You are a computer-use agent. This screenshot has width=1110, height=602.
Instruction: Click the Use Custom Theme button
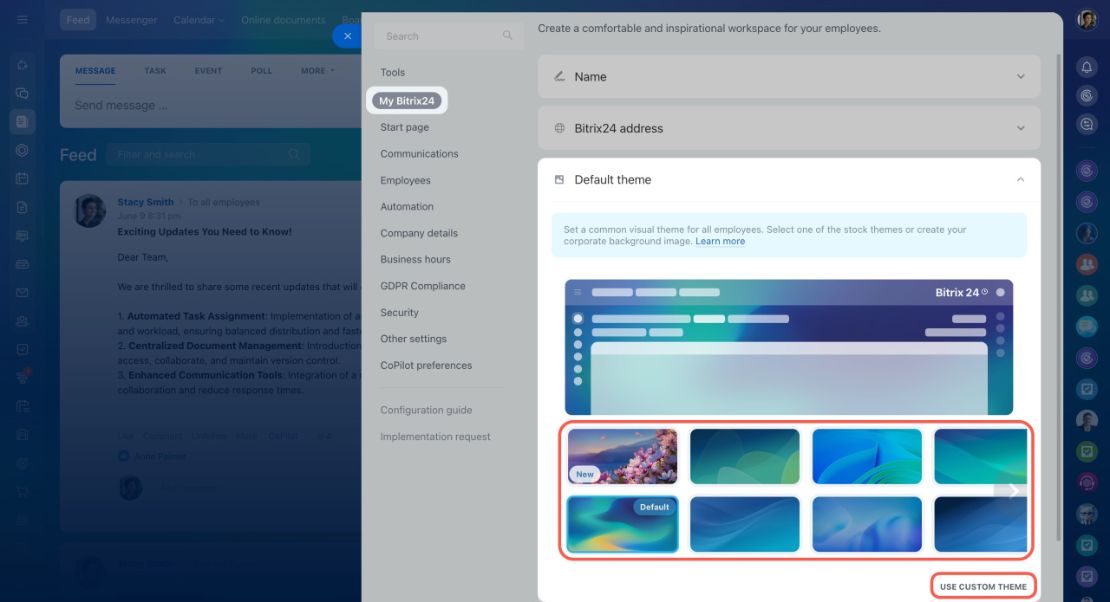tap(983, 586)
